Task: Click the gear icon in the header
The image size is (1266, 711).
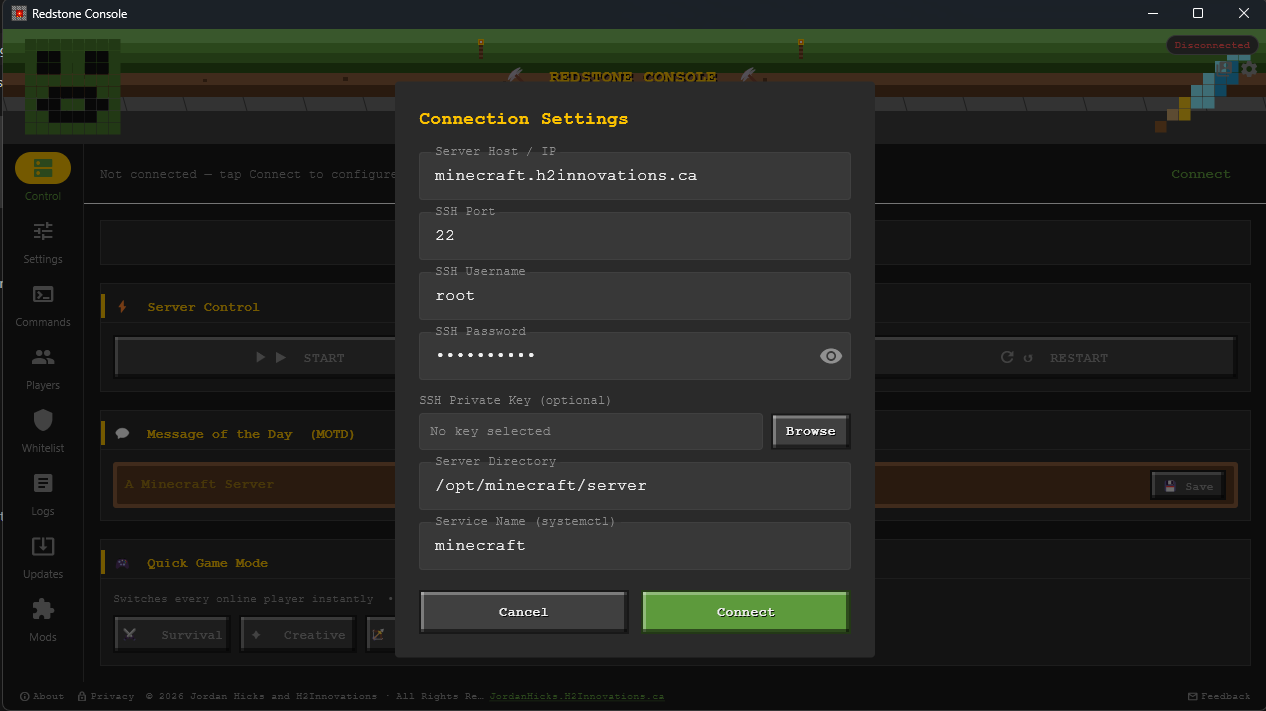Action: tap(1249, 70)
